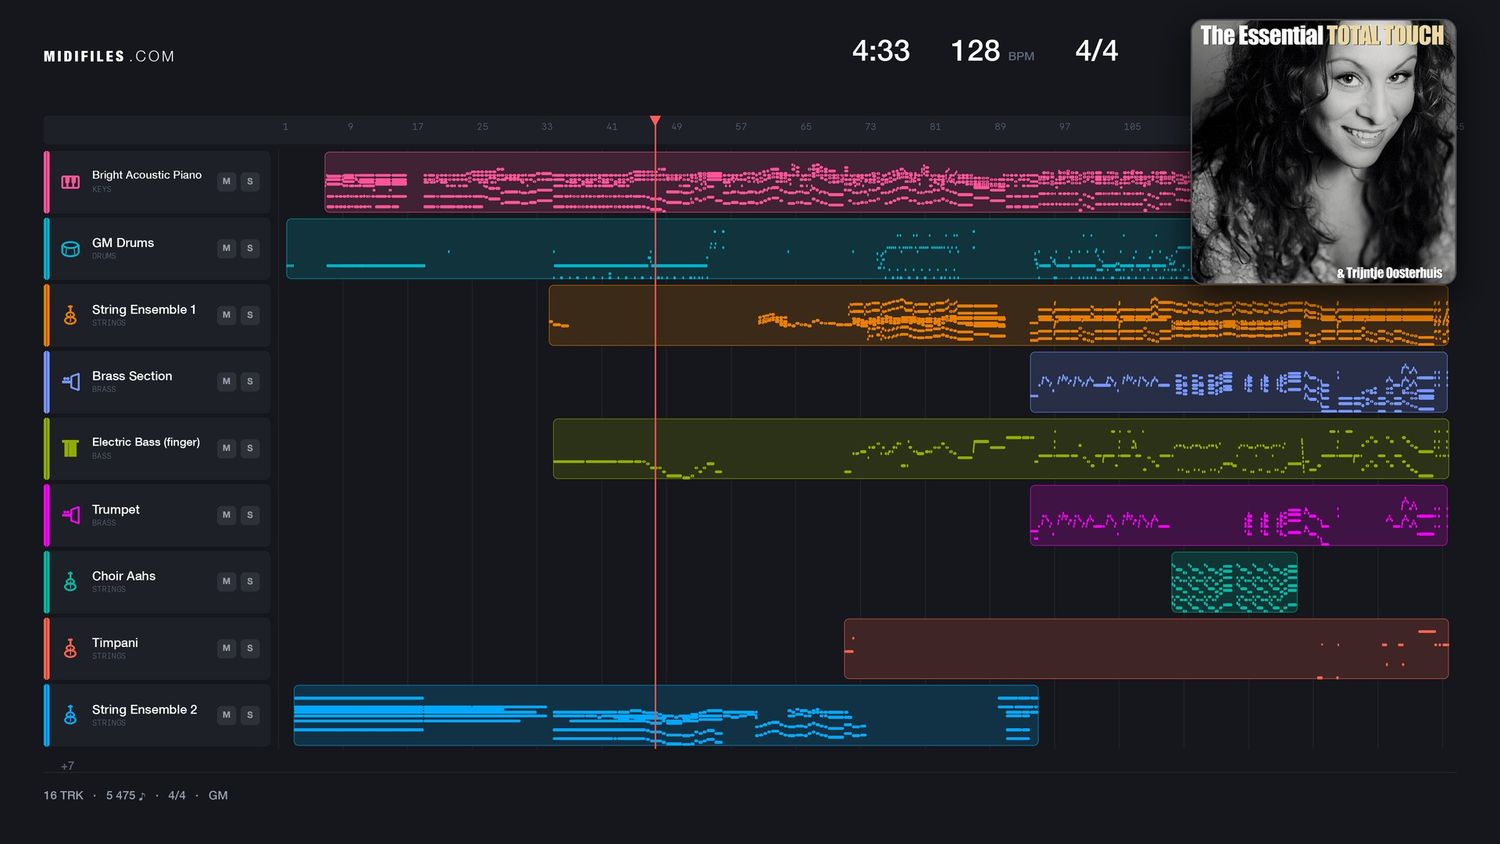Solo the GM Drums track

click(x=250, y=248)
